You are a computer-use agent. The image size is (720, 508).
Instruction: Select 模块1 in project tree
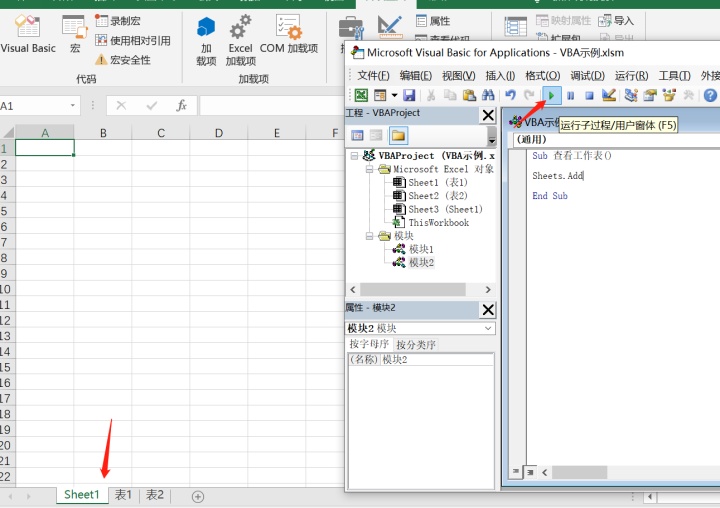coord(421,249)
